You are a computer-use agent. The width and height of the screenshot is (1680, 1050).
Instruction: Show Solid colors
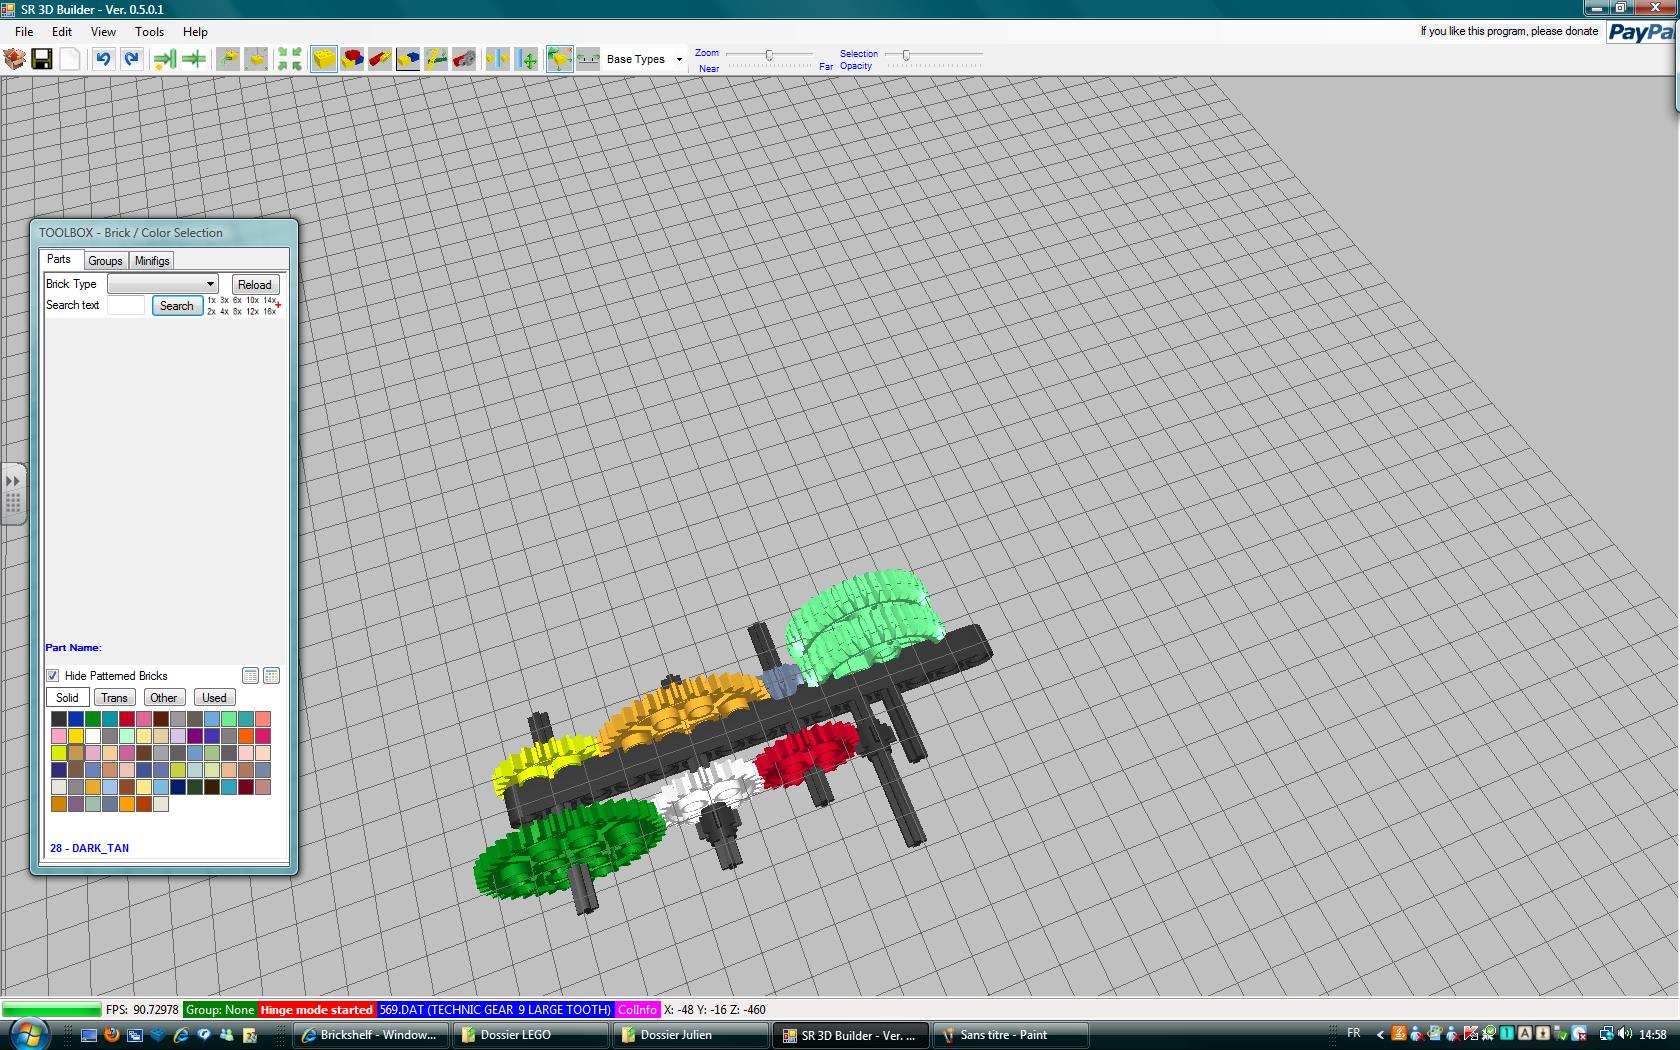coord(68,698)
